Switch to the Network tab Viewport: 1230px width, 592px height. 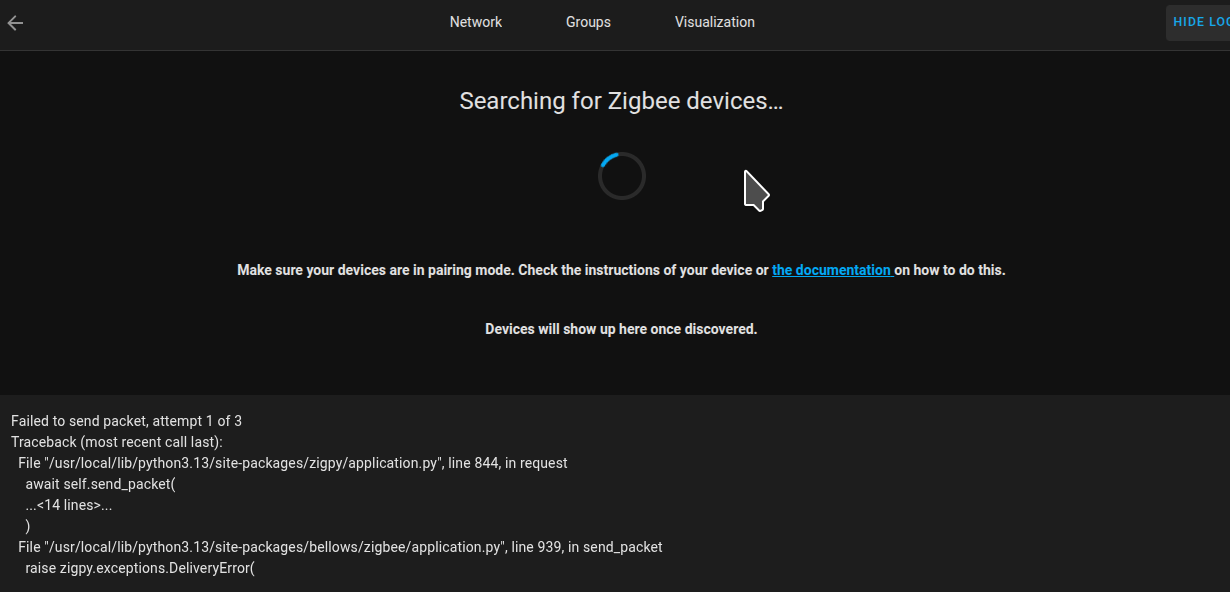[x=476, y=22]
